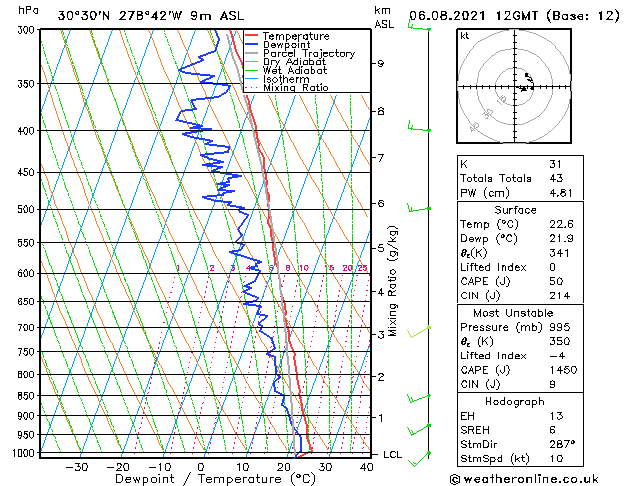The width and height of the screenshot is (629, 486).
Task: Click the LCL marker on the altitude axis
Action: pyautogui.click(x=394, y=454)
